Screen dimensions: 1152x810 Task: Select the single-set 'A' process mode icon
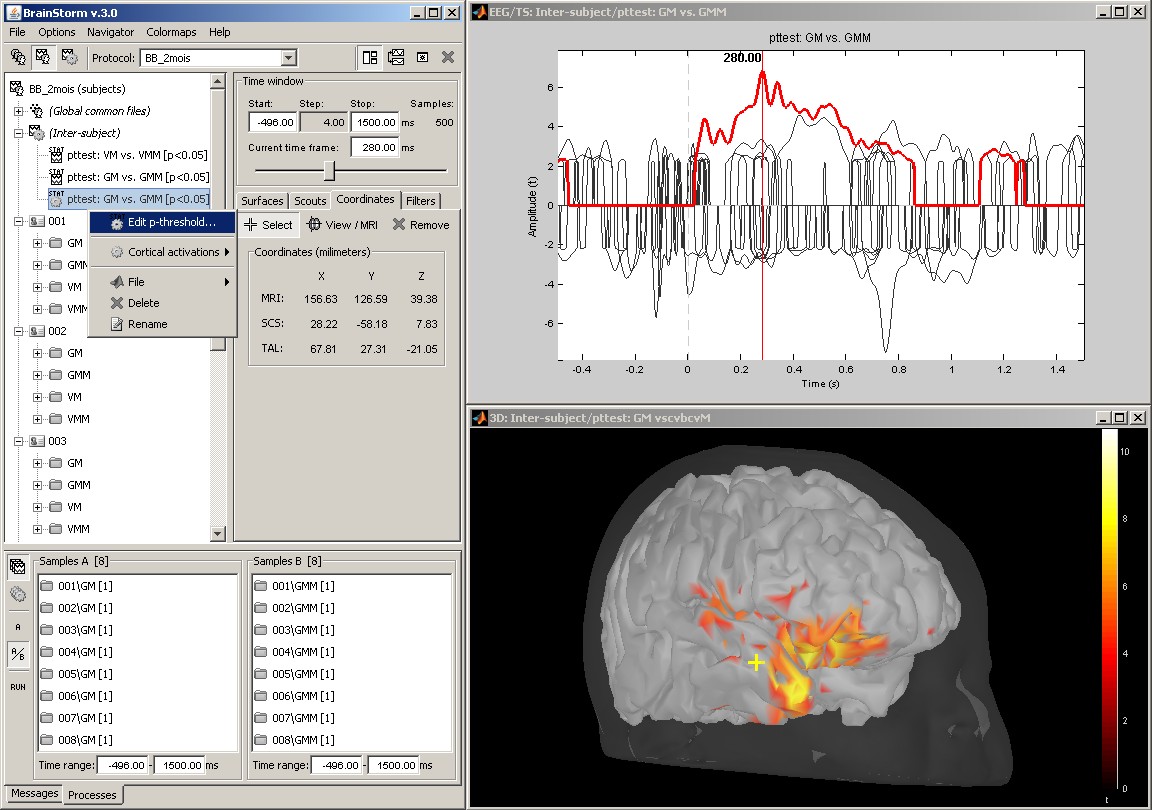click(18, 626)
